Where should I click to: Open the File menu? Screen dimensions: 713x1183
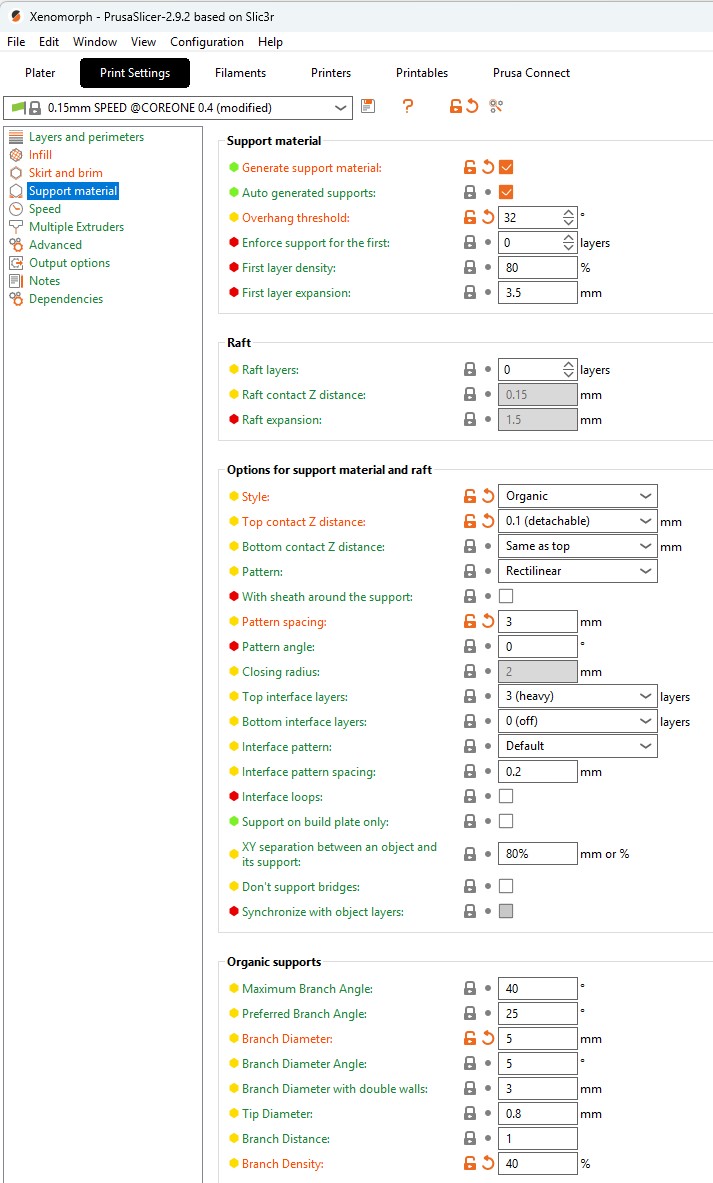16,41
